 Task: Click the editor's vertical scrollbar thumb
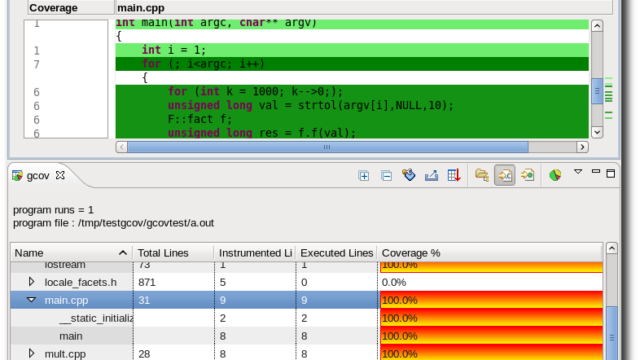tap(597, 91)
